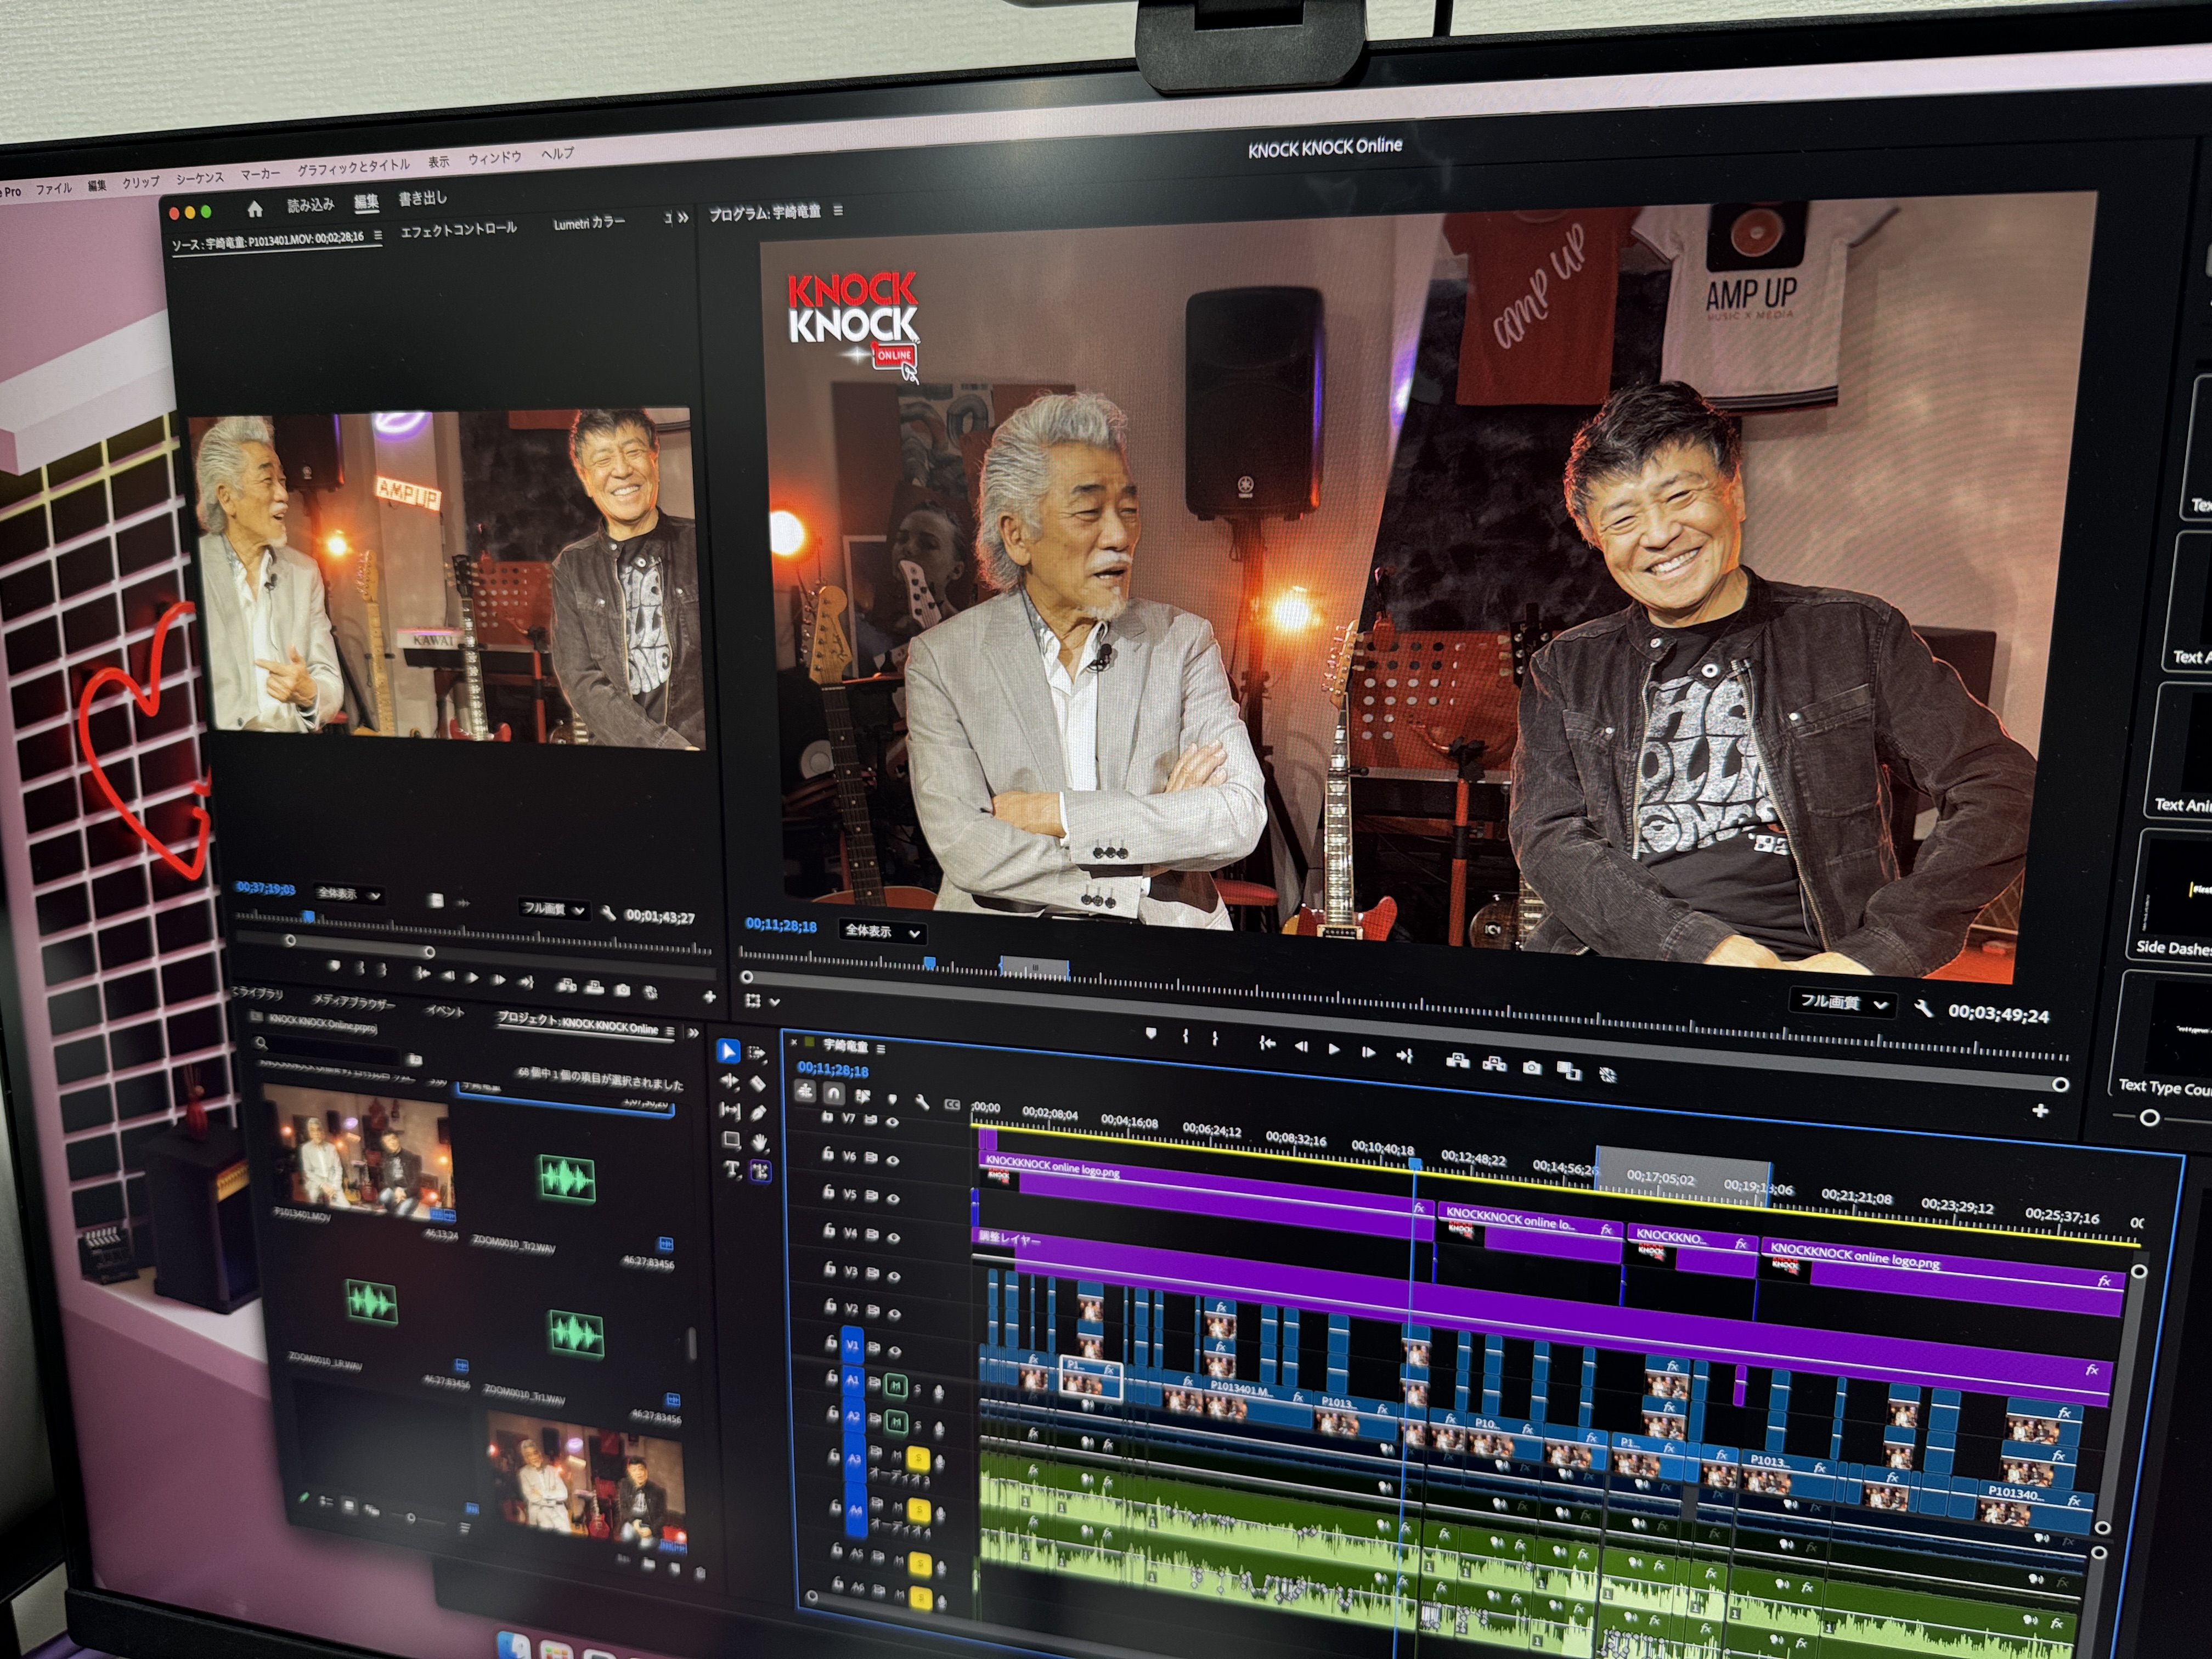Toggle lock on track V4
This screenshot has height=1659, width=2212.
[x=829, y=1231]
